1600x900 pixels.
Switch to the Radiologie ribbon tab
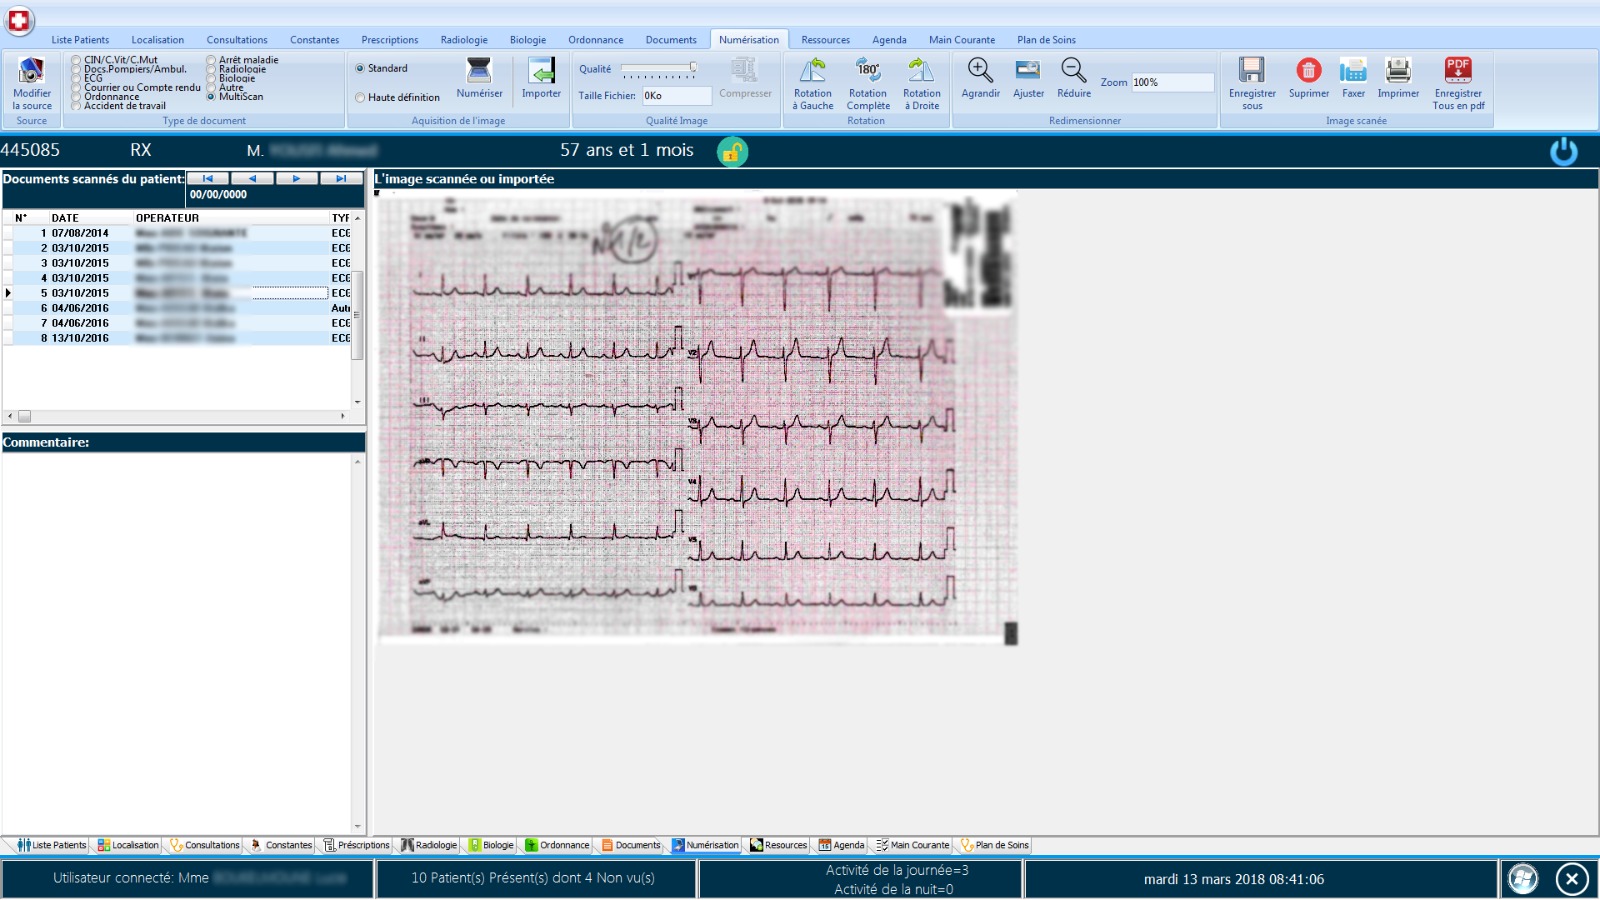(464, 40)
